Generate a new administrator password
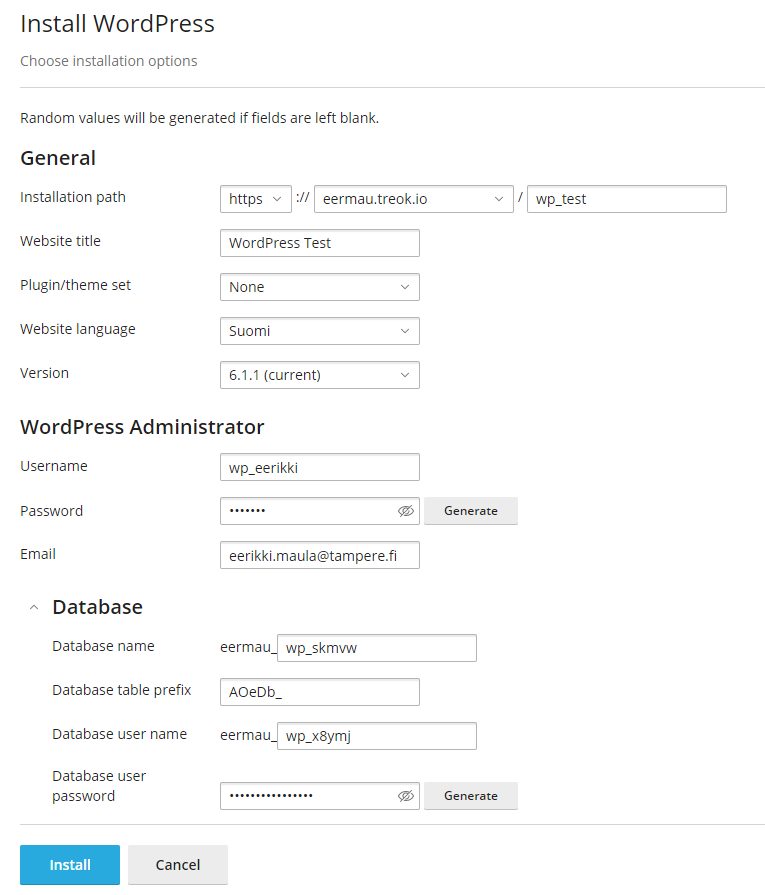The width and height of the screenshot is (765, 895). [x=470, y=511]
